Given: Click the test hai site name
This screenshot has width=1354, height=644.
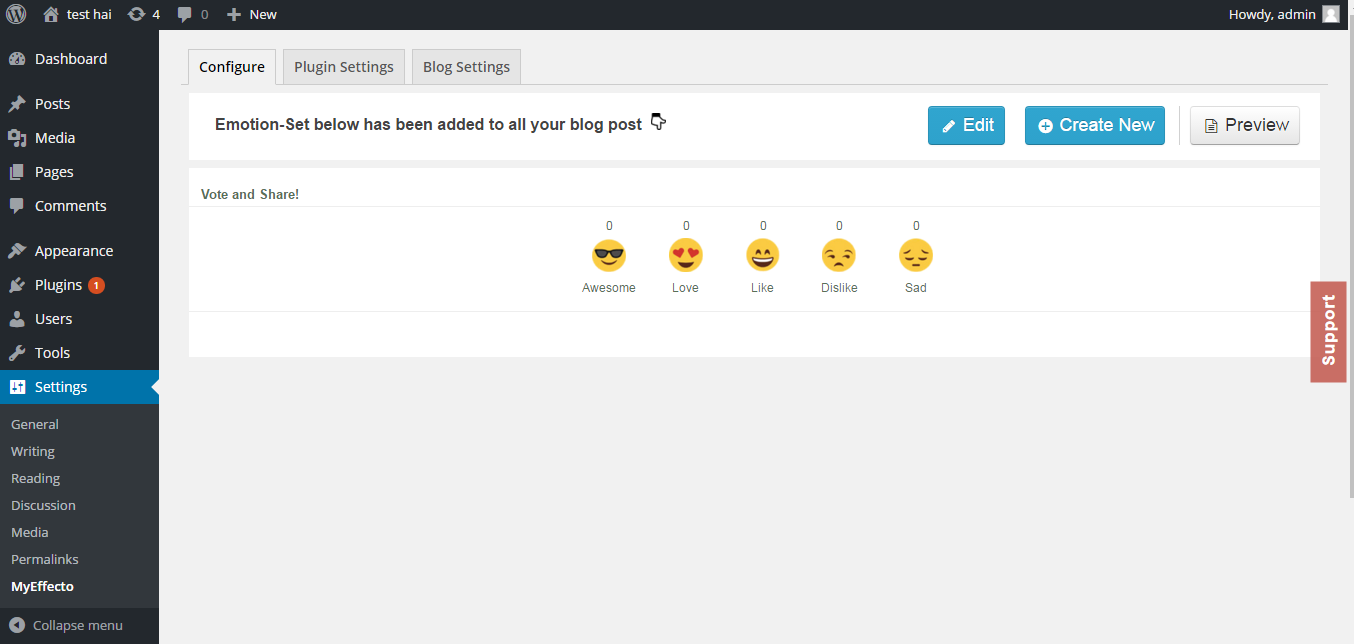Looking at the screenshot, I should pyautogui.click(x=89, y=14).
